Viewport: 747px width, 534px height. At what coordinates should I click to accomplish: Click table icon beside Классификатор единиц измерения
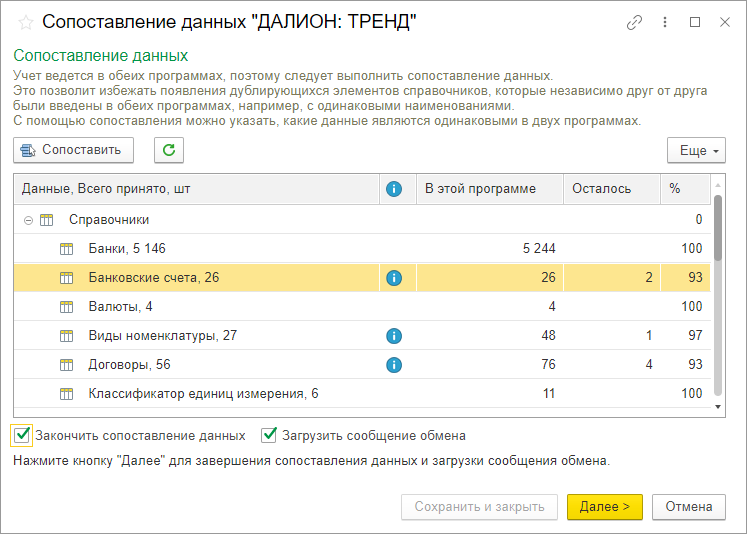point(66,394)
